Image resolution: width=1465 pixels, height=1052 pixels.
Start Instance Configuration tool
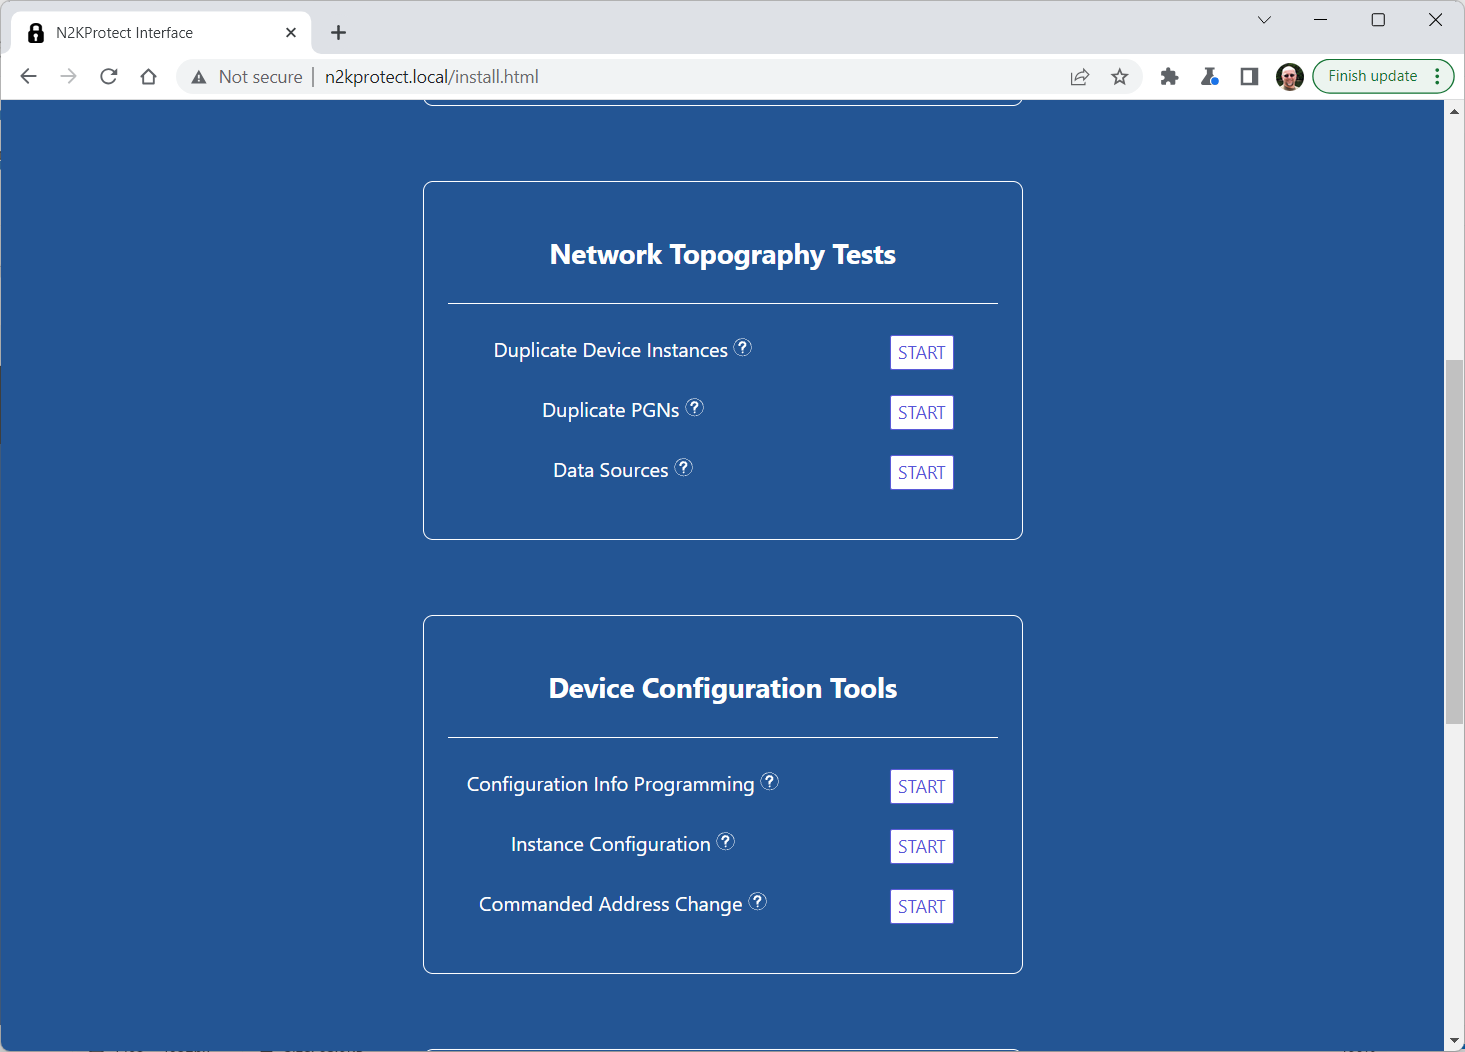[x=921, y=847]
